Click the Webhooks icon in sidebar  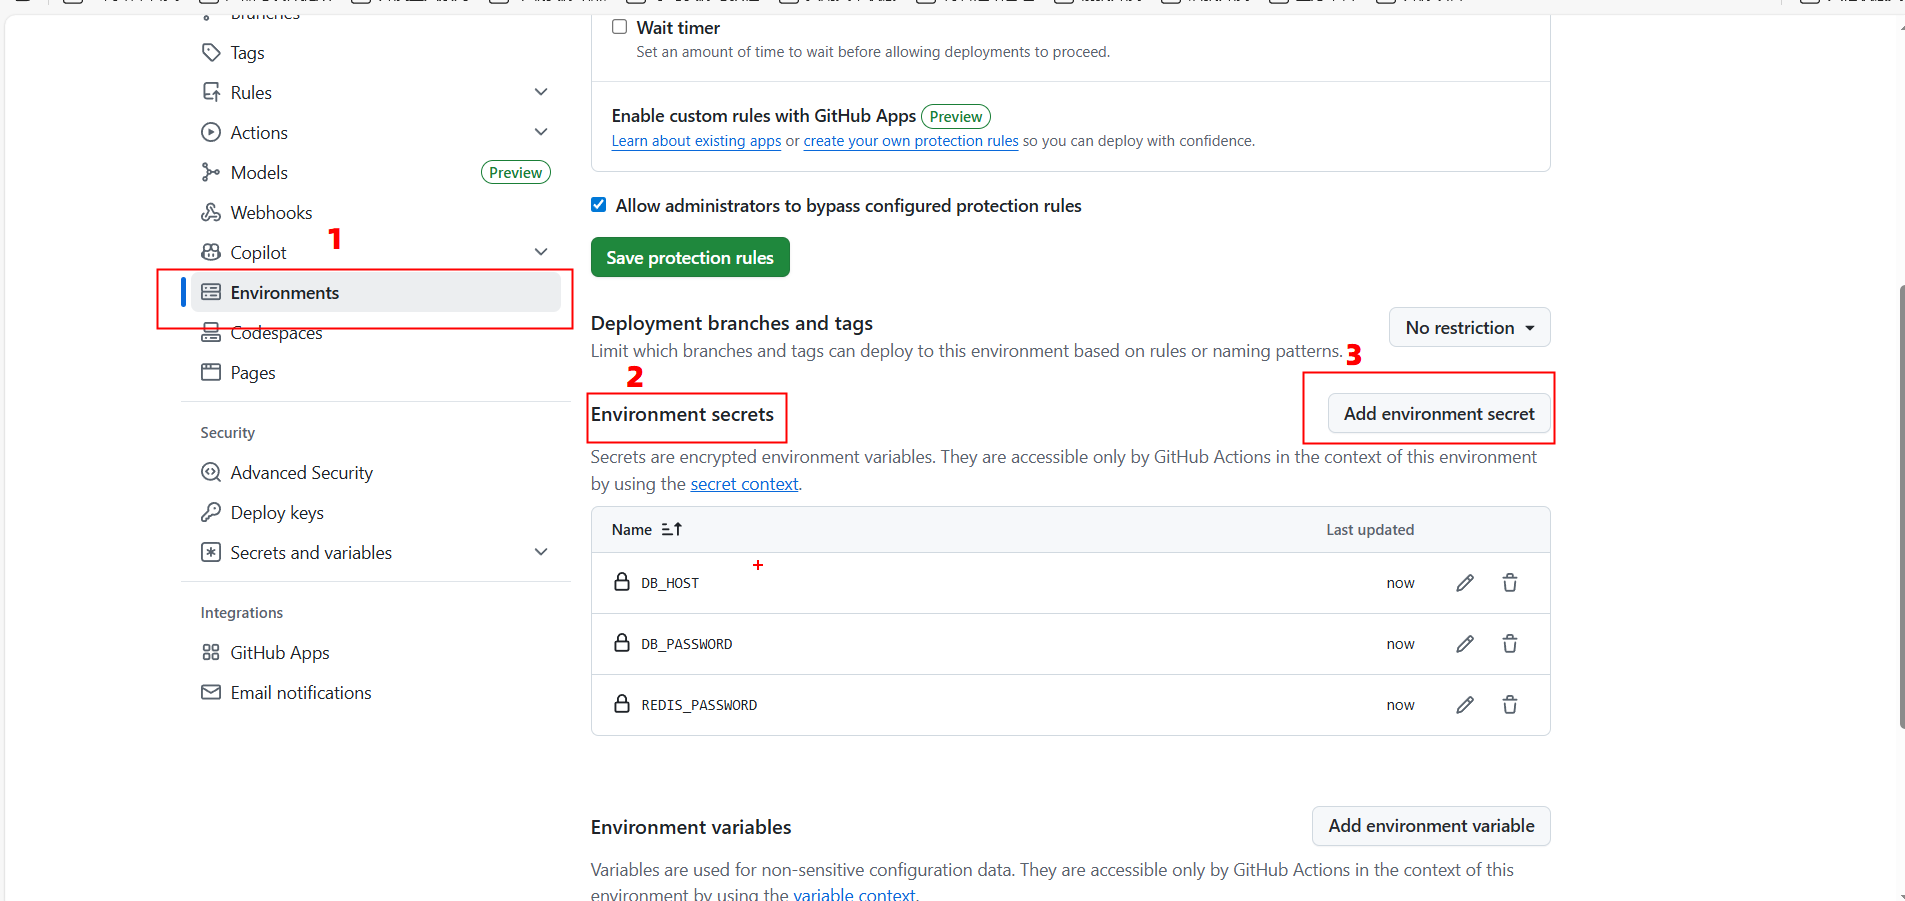[x=211, y=212]
